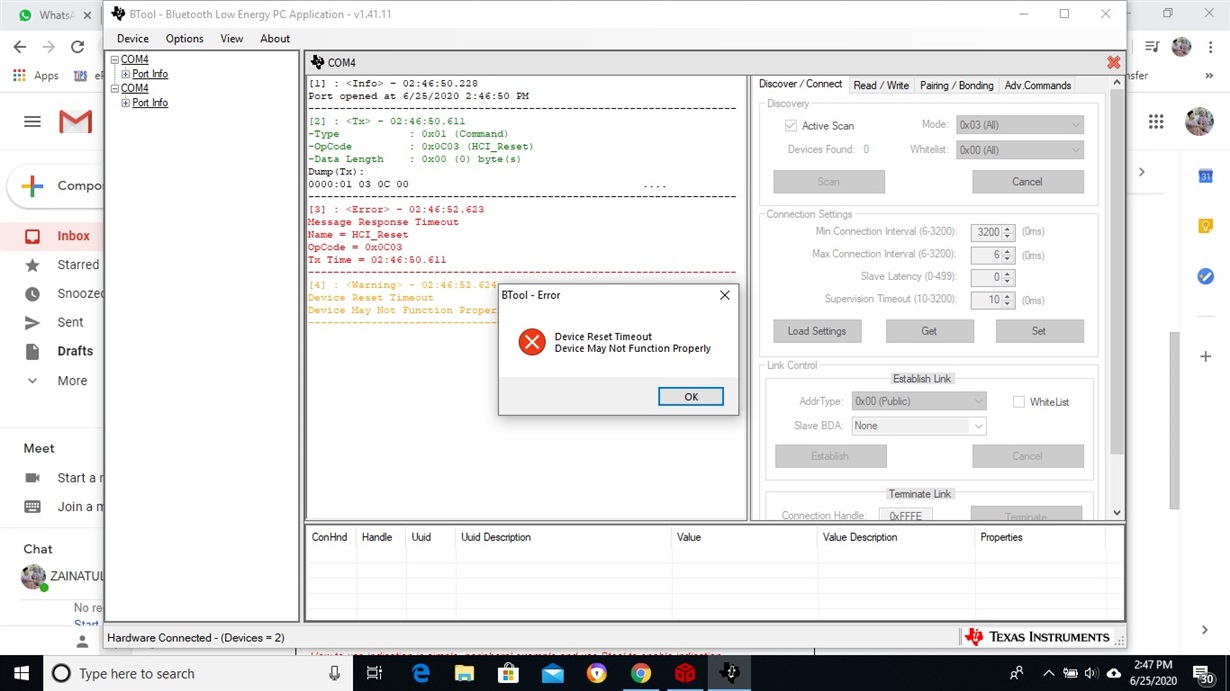
Task: Open Port Info under the second COM4
Action: click(150, 102)
